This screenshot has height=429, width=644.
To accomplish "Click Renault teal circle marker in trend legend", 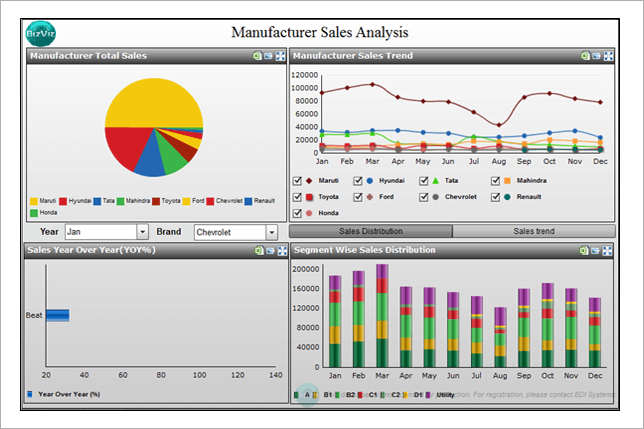I will pyautogui.click(x=507, y=197).
